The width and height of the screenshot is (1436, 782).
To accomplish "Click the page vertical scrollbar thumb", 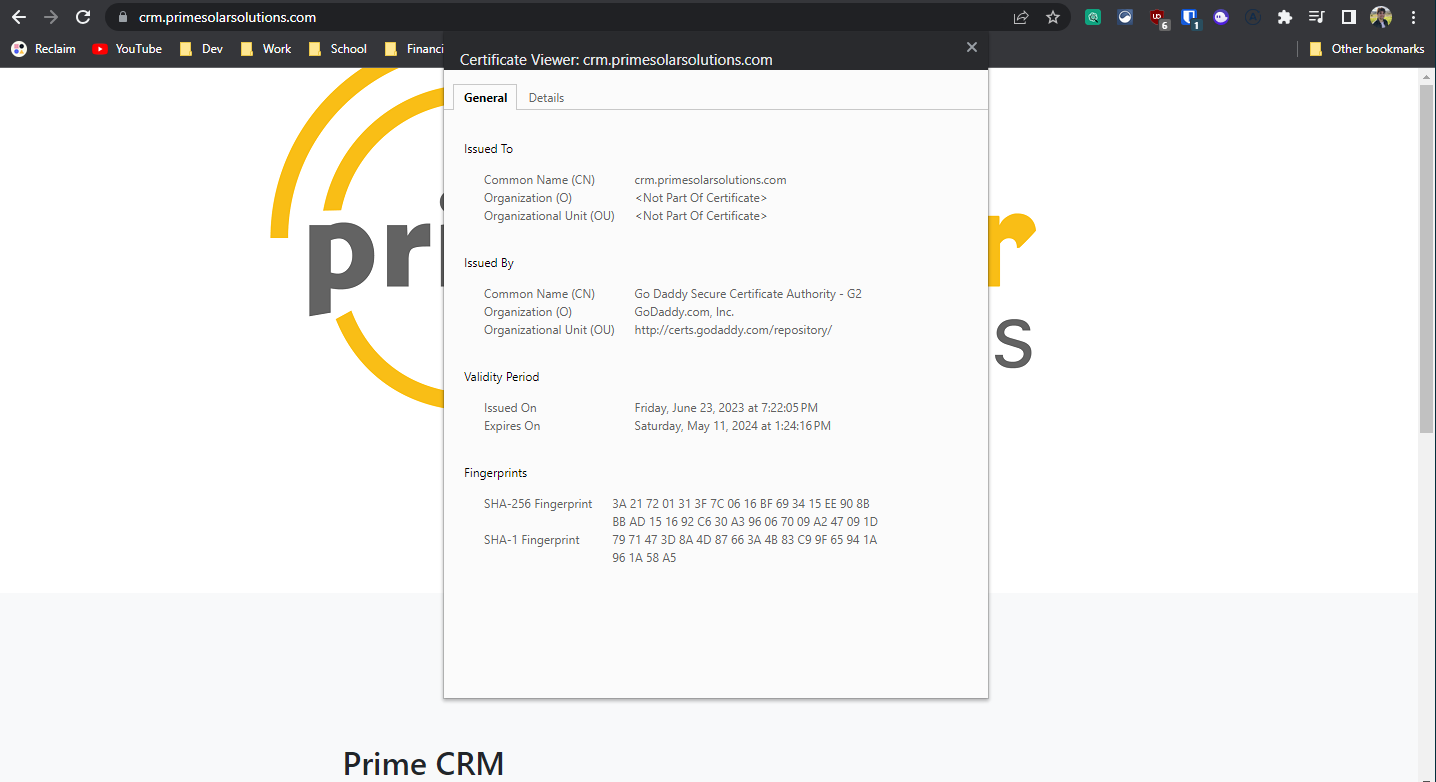I will coord(1427,258).
